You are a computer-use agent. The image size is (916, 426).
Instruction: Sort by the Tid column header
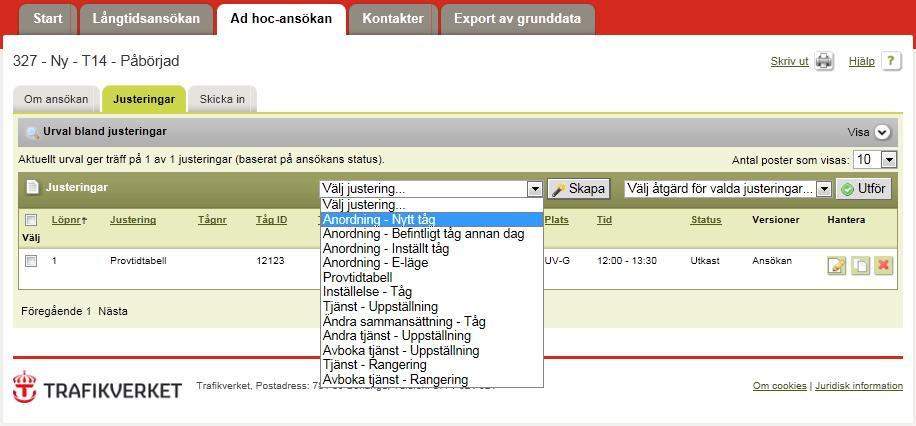604,220
